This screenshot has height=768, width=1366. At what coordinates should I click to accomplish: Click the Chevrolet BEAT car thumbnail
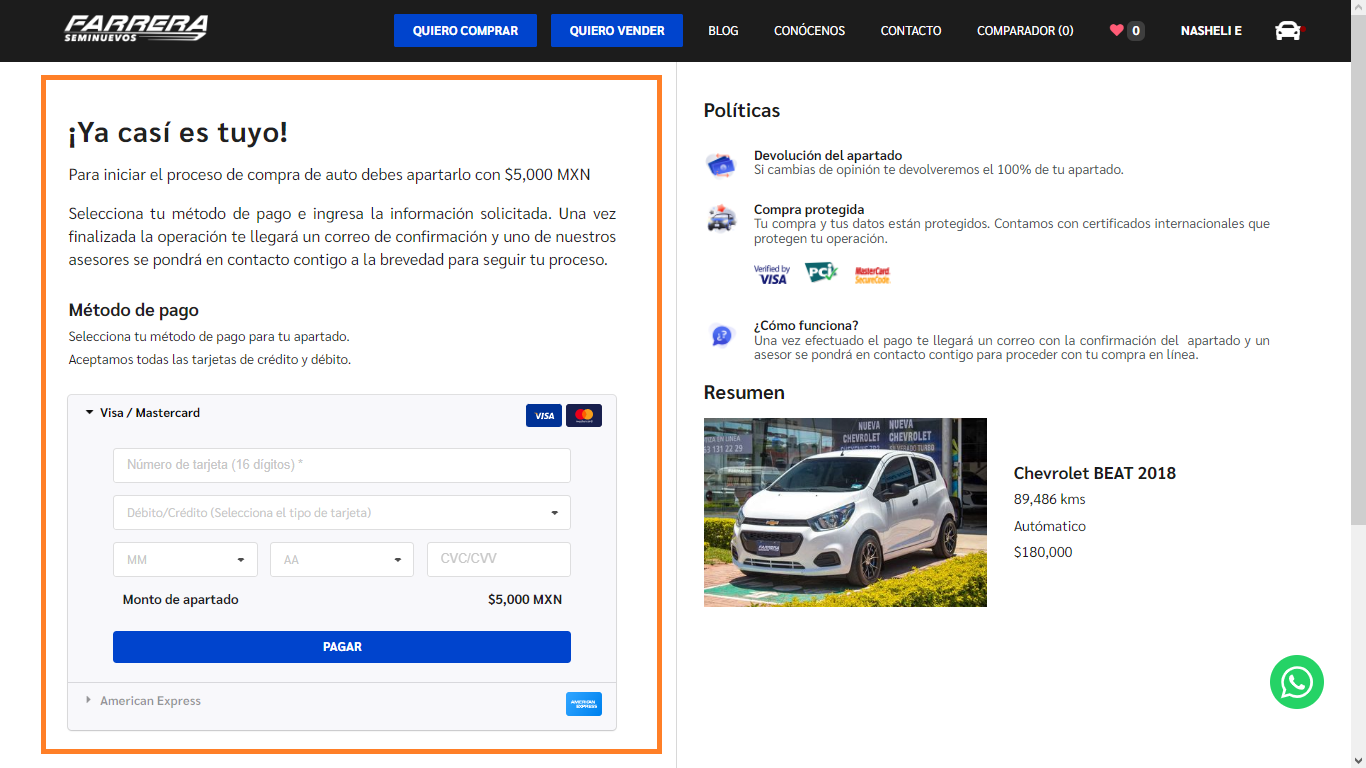[x=845, y=512]
